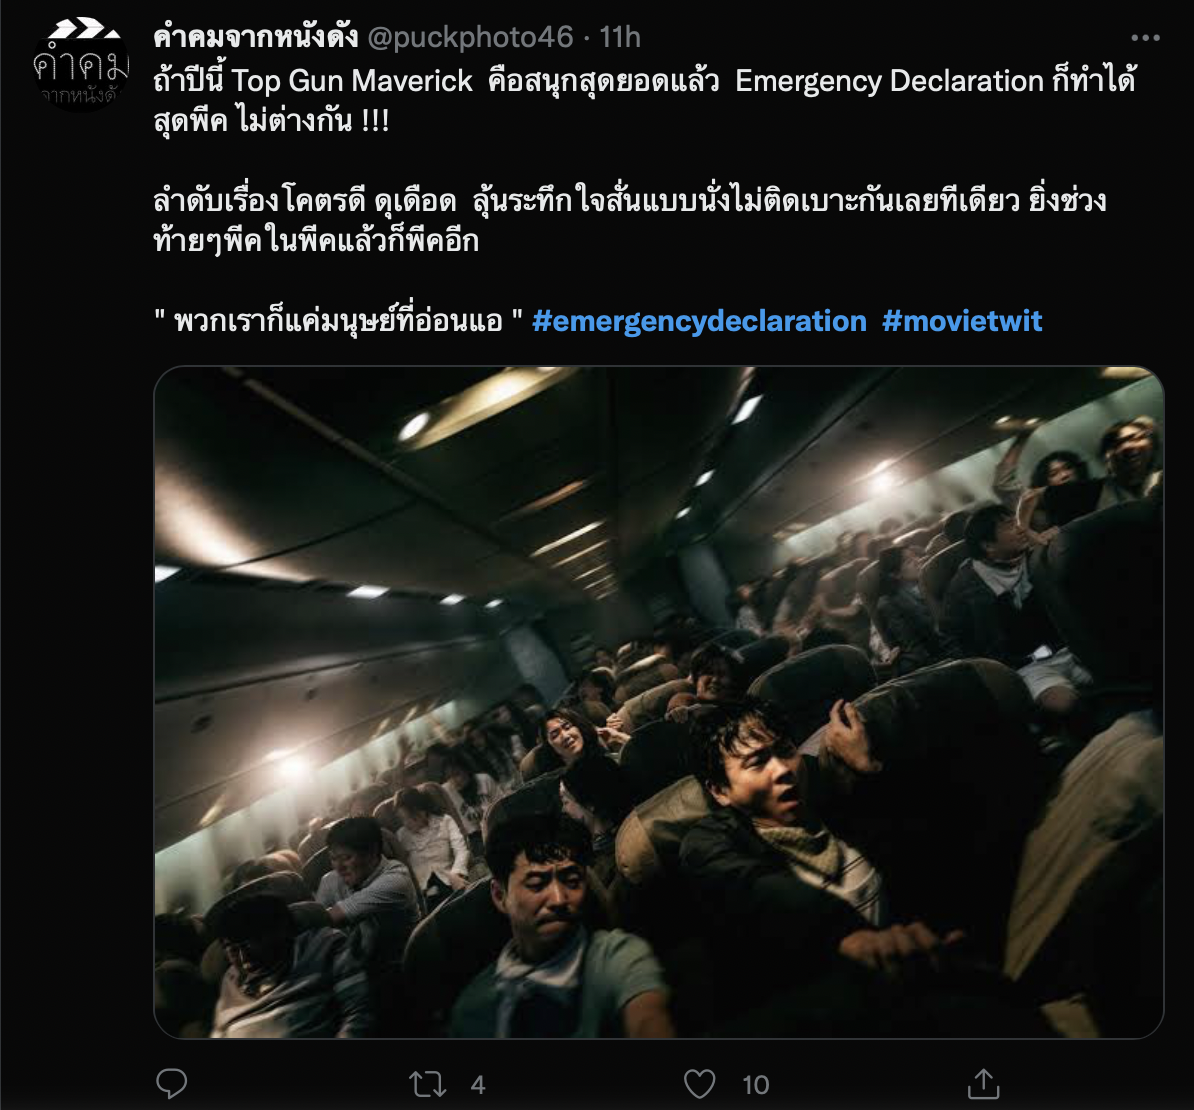Click the quoted line พวกเราก็แค่มนุษย์ที่อ่อนแอ
This screenshot has width=1194, height=1110.
[x=338, y=321]
